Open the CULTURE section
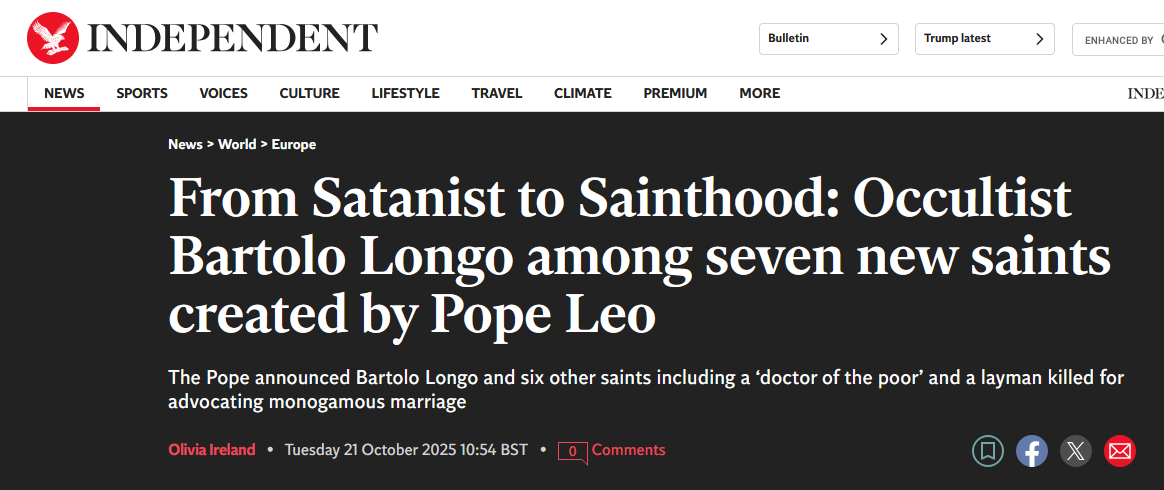Viewport: 1164px width, 490px height. click(x=309, y=93)
